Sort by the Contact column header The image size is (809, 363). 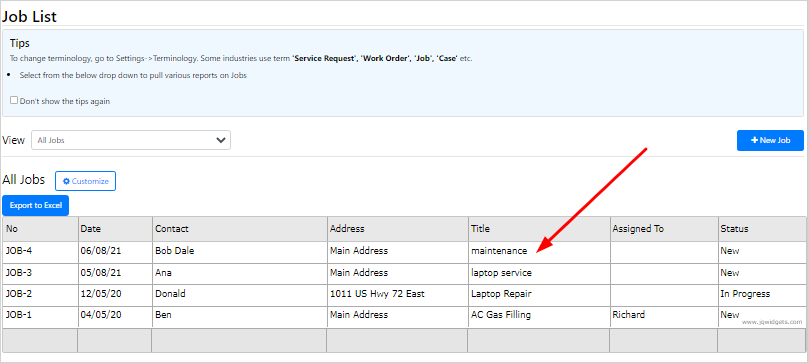[240, 228]
